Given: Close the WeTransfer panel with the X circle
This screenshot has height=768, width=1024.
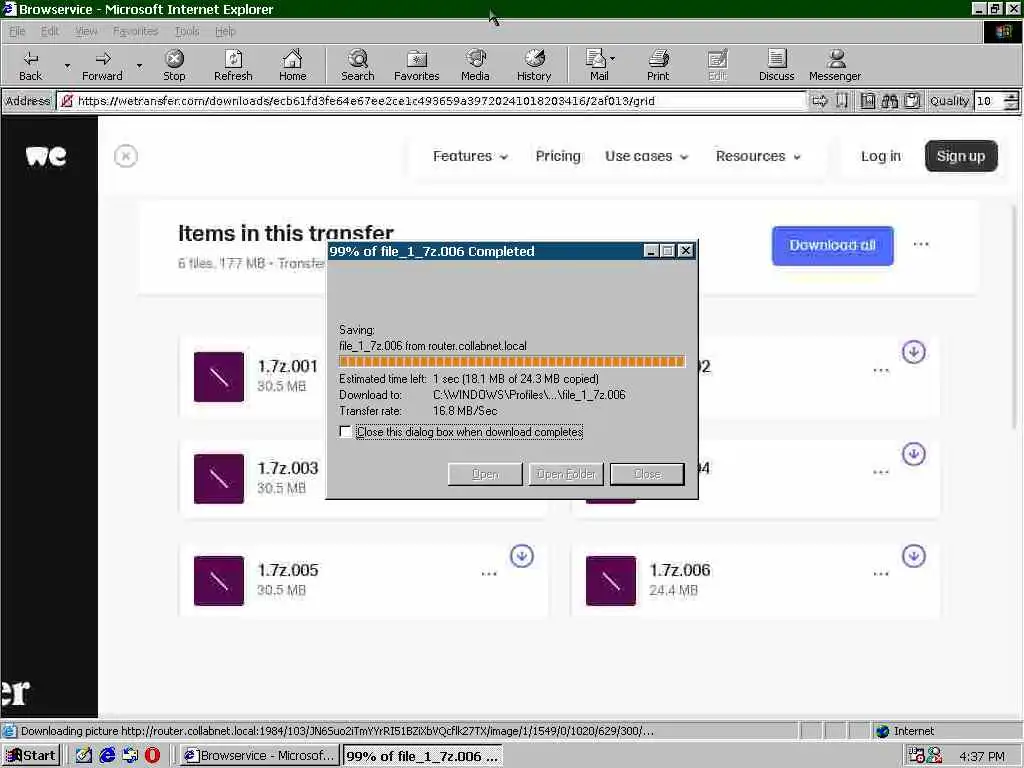Looking at the screenshot, I should pyautogui.click(x=125, y=156).
